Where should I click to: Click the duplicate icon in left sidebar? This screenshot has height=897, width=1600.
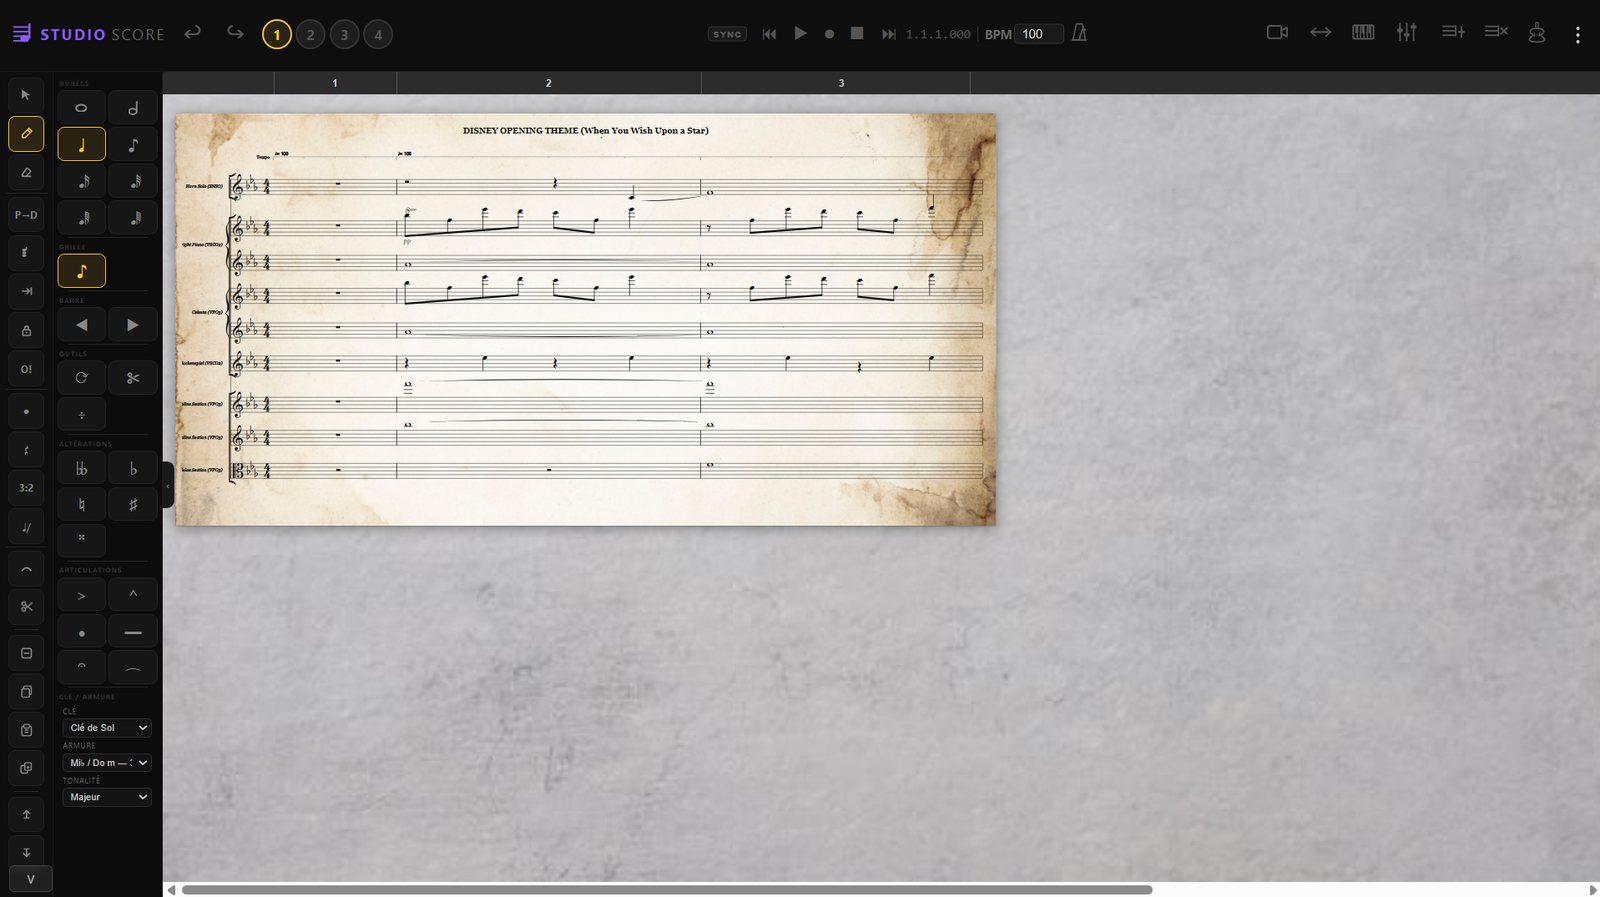(x=26, y=768)
